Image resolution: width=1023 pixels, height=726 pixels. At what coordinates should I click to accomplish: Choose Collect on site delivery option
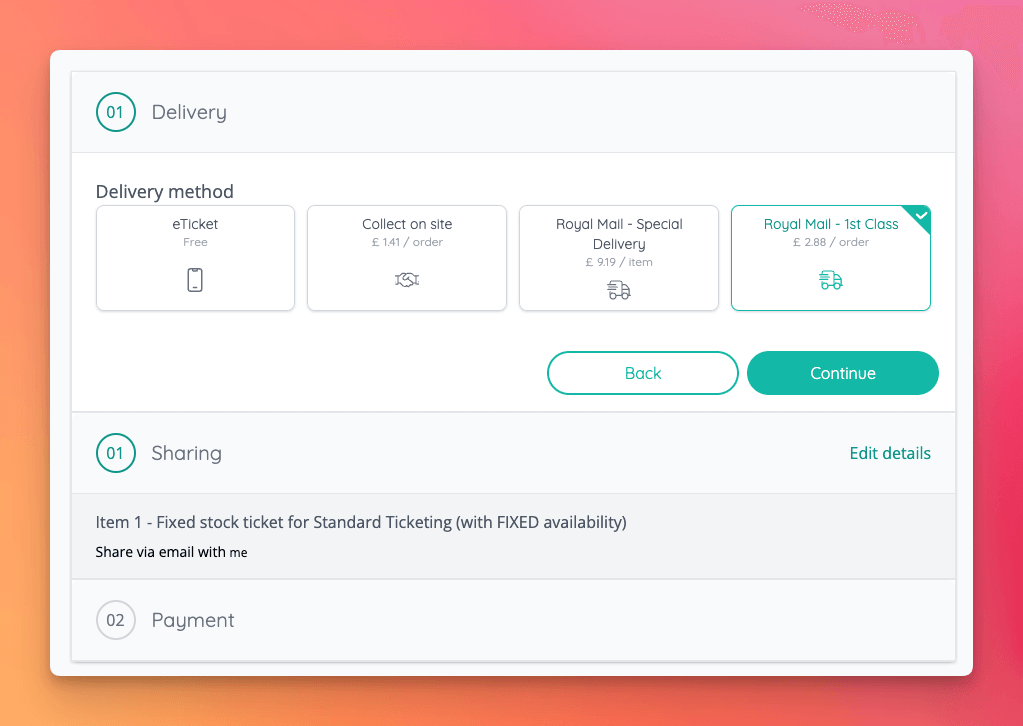(x=406, y=258)
